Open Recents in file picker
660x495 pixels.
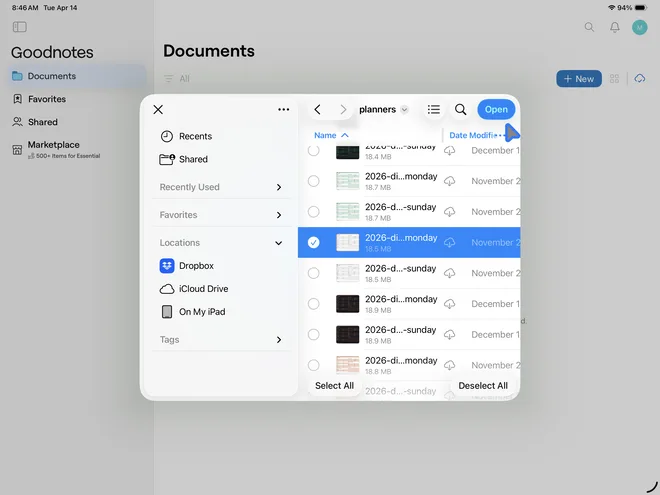(186, 136)
